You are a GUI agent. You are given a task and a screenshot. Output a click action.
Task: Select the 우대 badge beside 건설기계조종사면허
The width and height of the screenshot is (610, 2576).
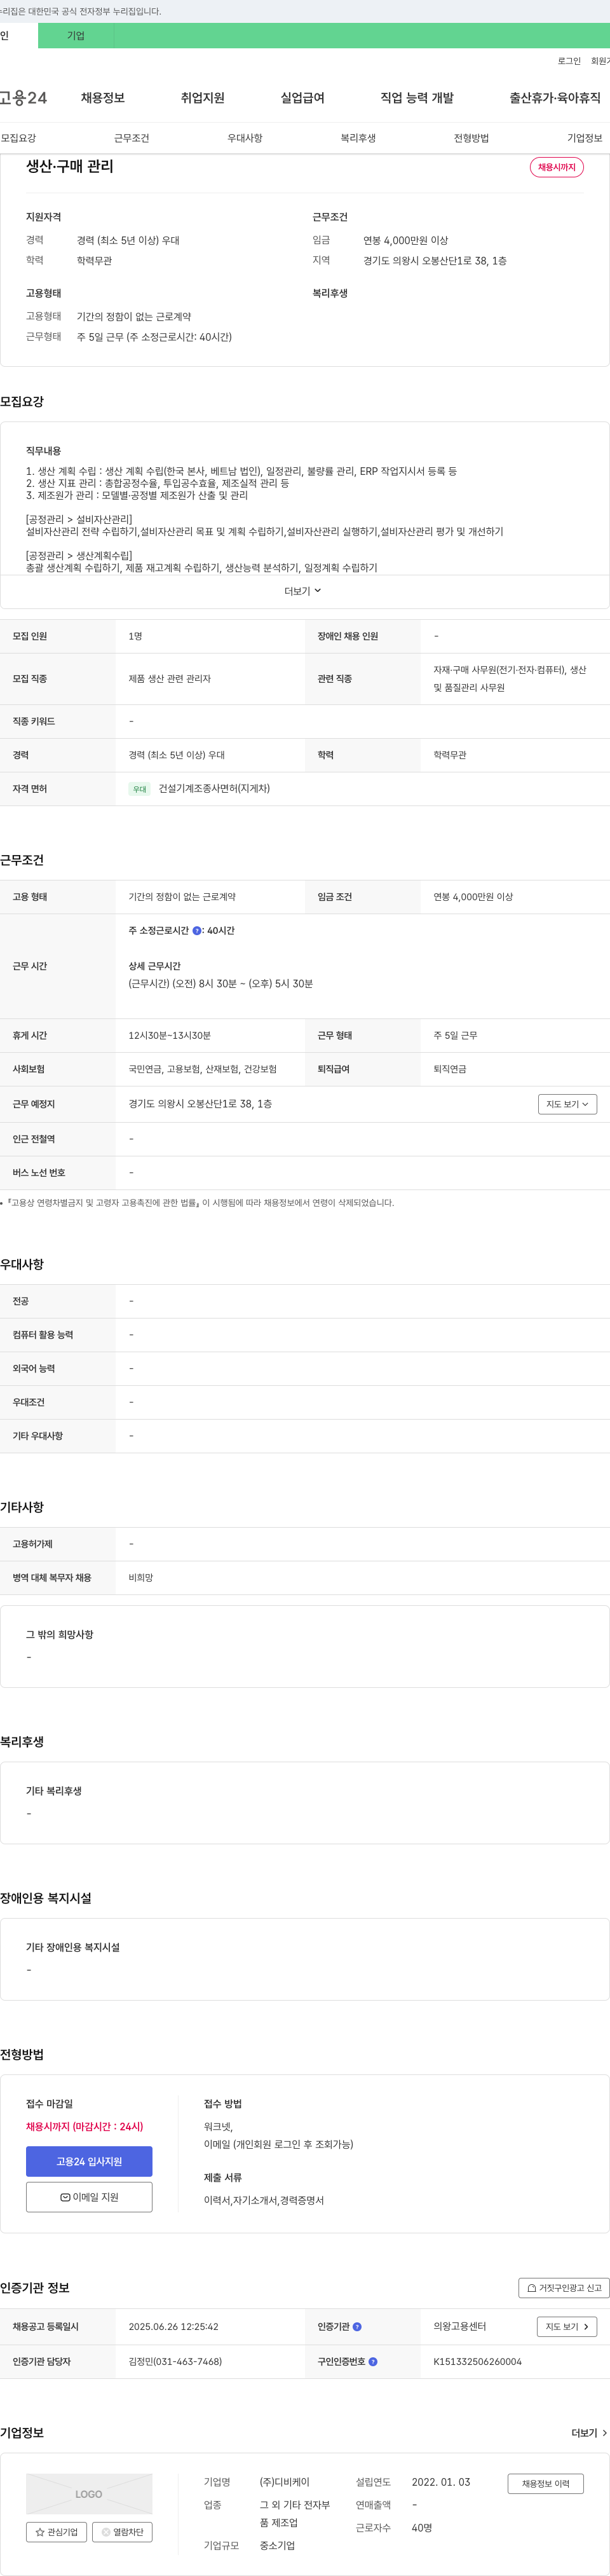(x=140, y=789)
